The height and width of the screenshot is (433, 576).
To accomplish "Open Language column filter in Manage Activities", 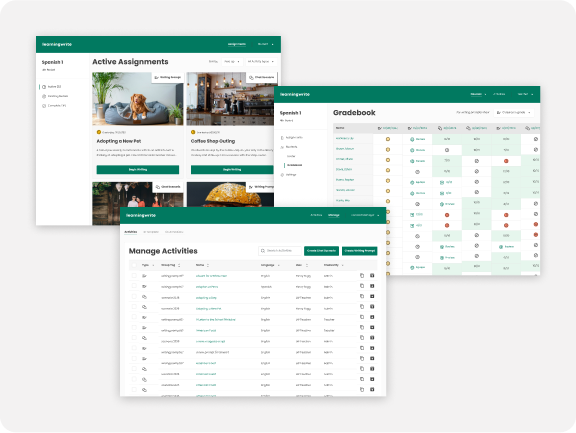I will coord(278,265).
